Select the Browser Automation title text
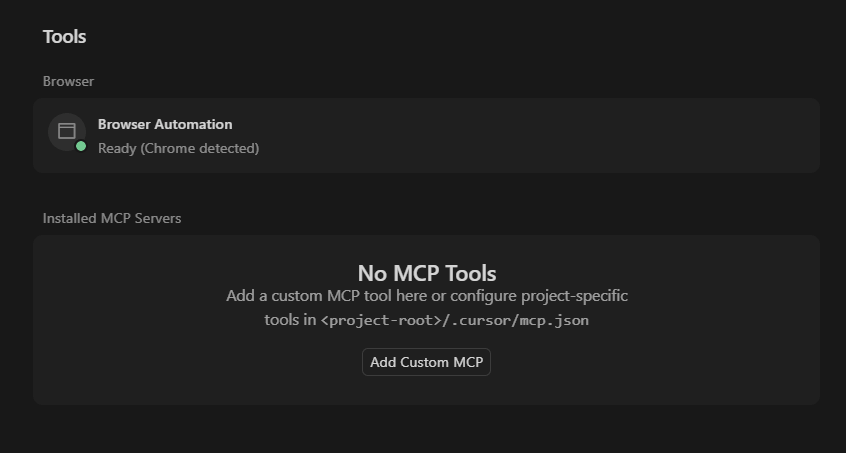Viewport: 846px width, 453px height. [165, 124]
